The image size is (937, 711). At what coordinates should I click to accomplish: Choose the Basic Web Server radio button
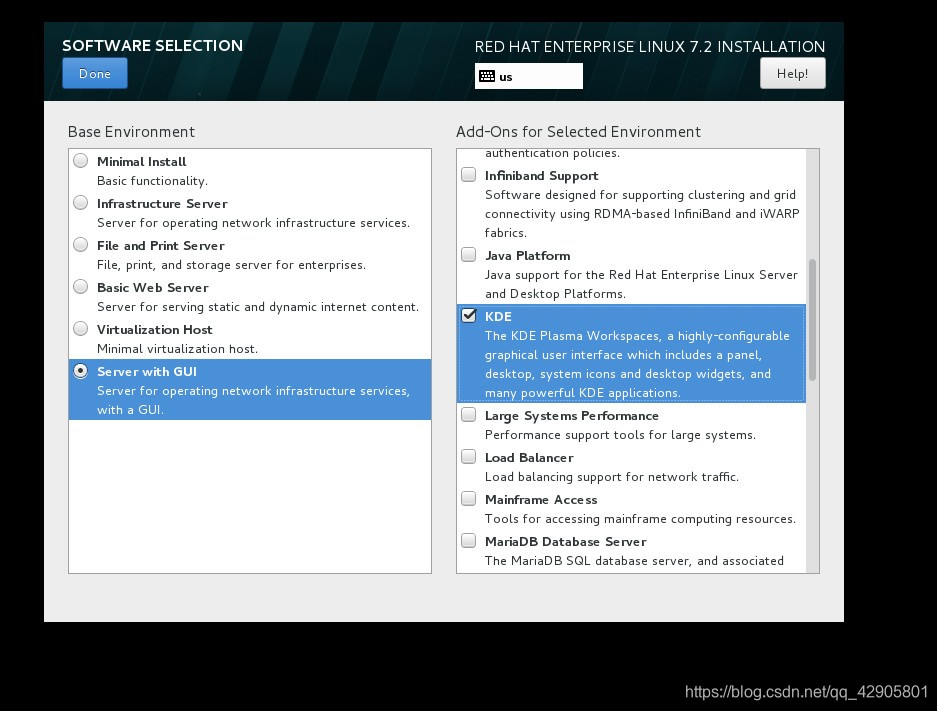coord(81,287)
